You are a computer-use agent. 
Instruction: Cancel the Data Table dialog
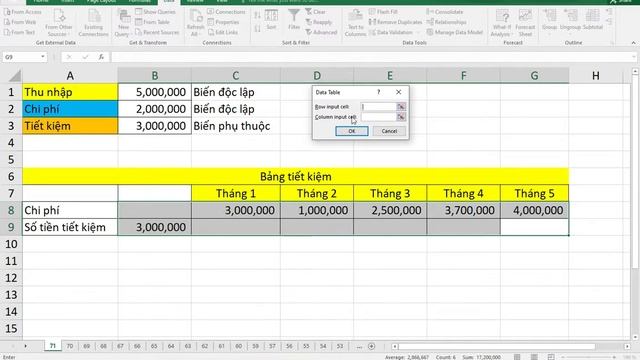(389, 131)
